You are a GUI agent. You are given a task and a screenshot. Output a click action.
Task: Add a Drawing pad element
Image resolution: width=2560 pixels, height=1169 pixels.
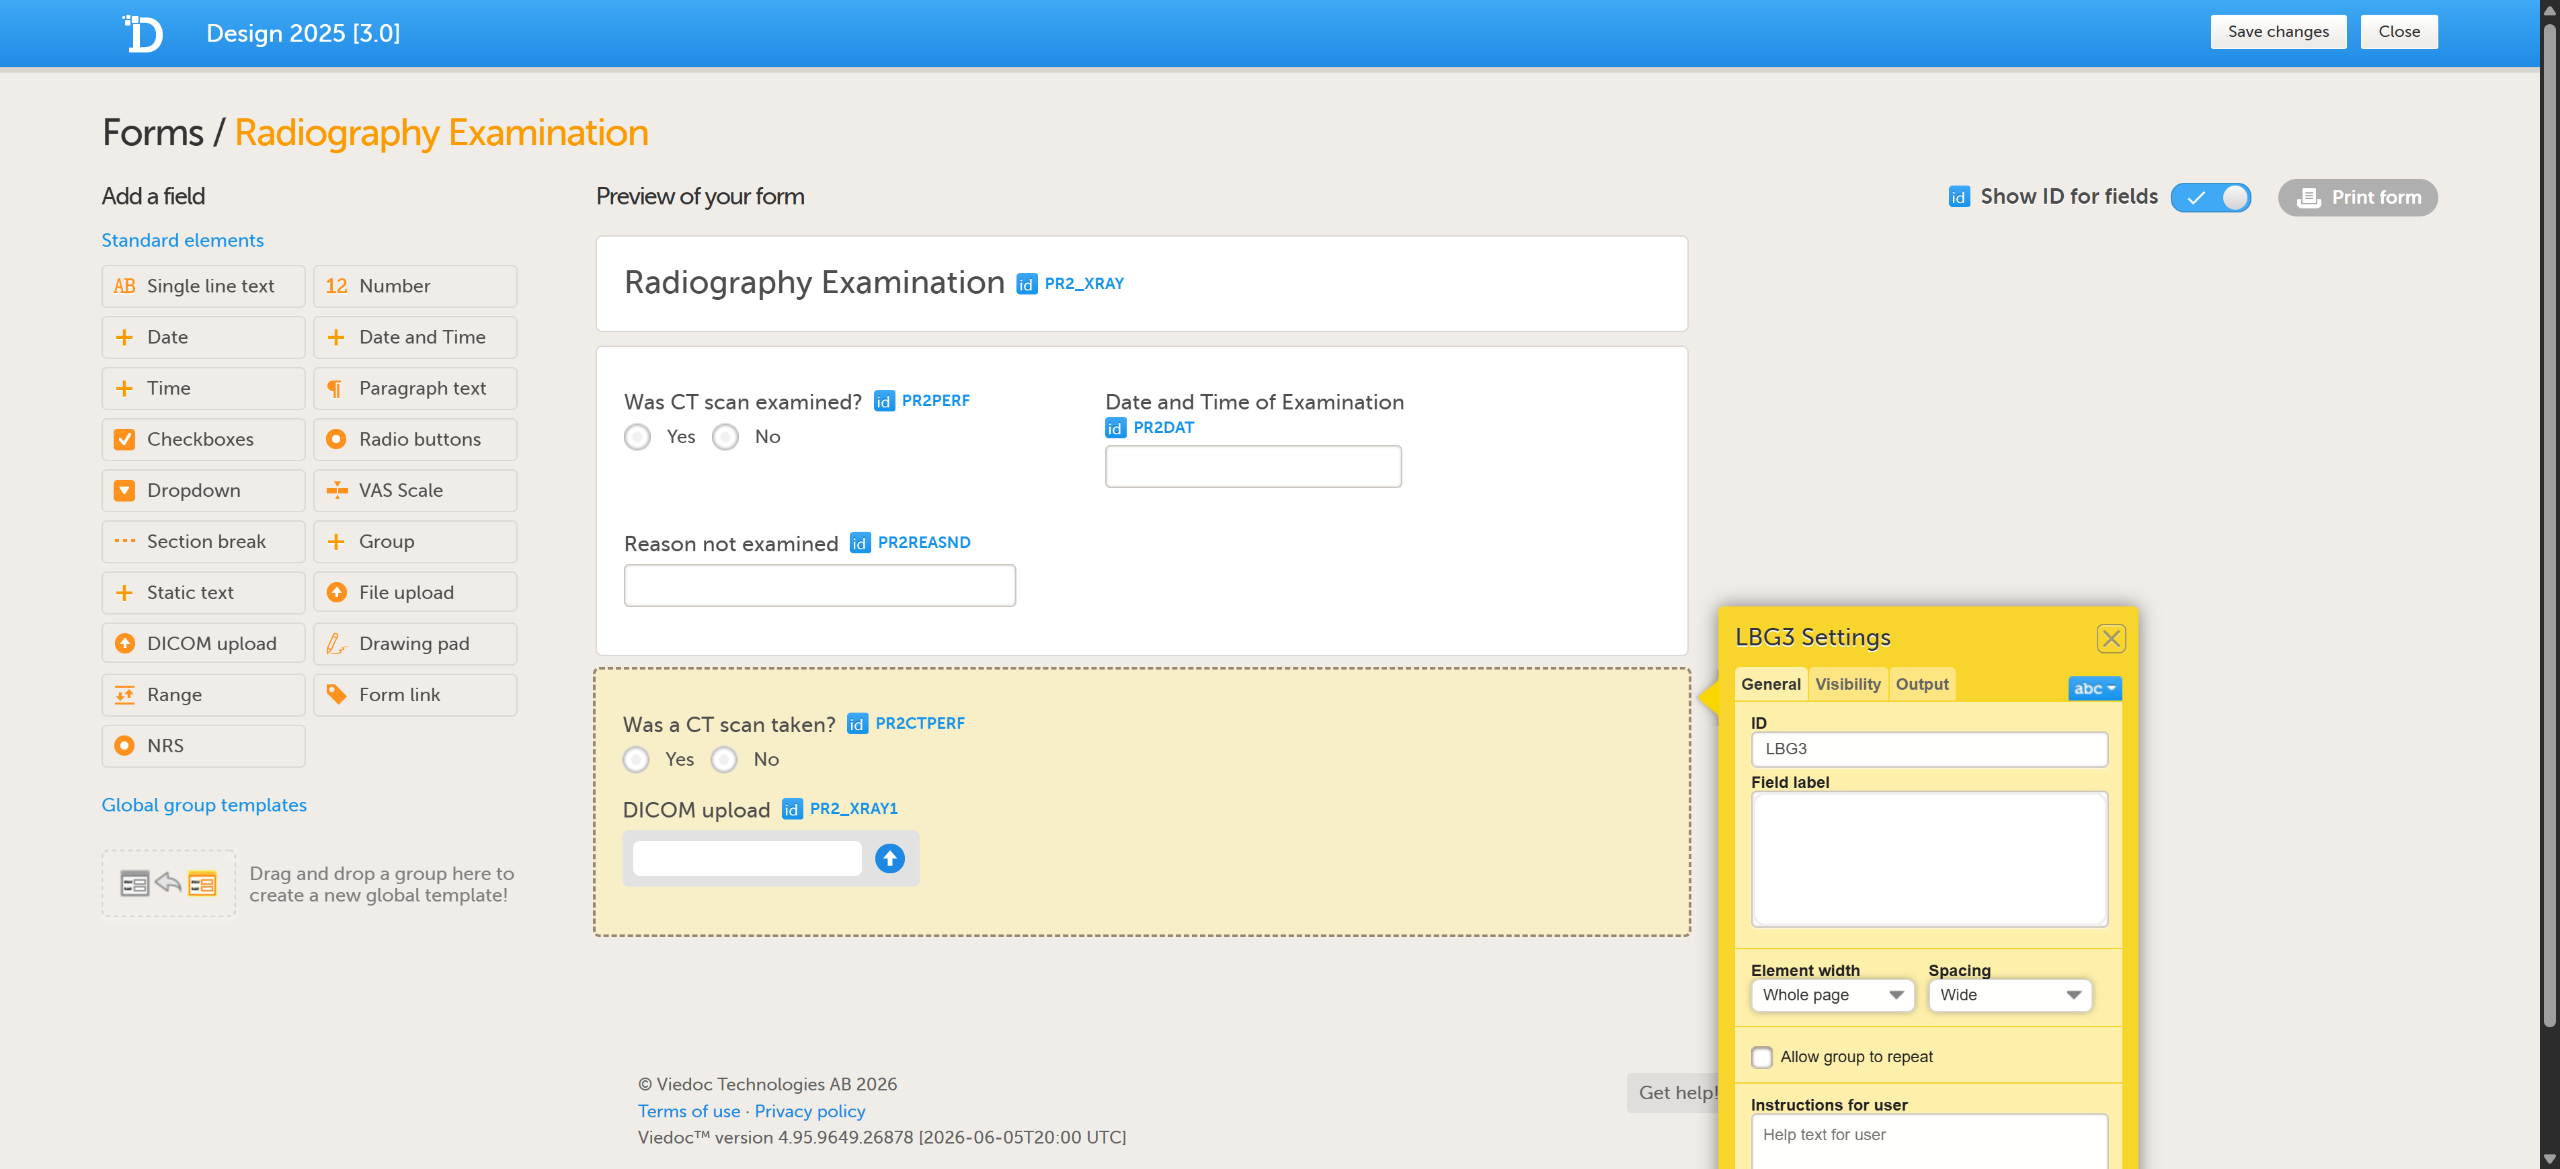click(415, 643)
